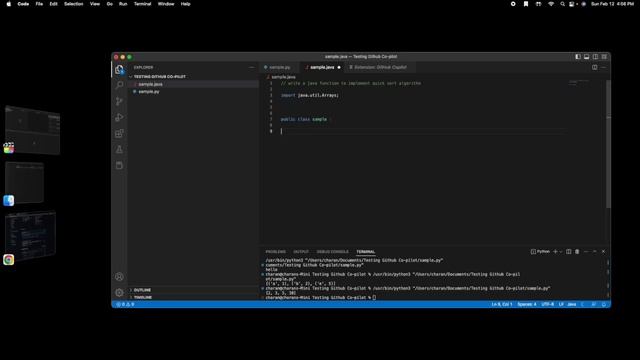Collapse the TESTING GITHUB CO-PILOT folder
Viewport: 640px width, 360px height.
(x=160, y=77)
